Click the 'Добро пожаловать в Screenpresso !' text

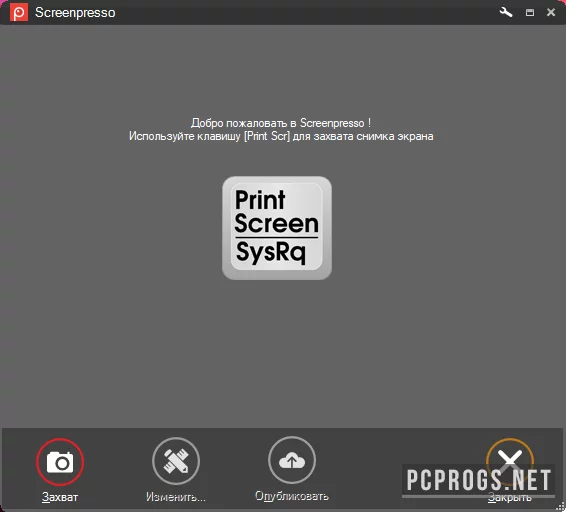pyautogui.click(x=280, y=123)
